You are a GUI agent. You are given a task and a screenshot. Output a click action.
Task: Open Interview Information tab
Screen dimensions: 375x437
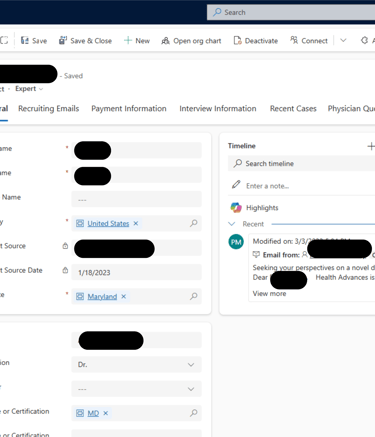(218, 109)
